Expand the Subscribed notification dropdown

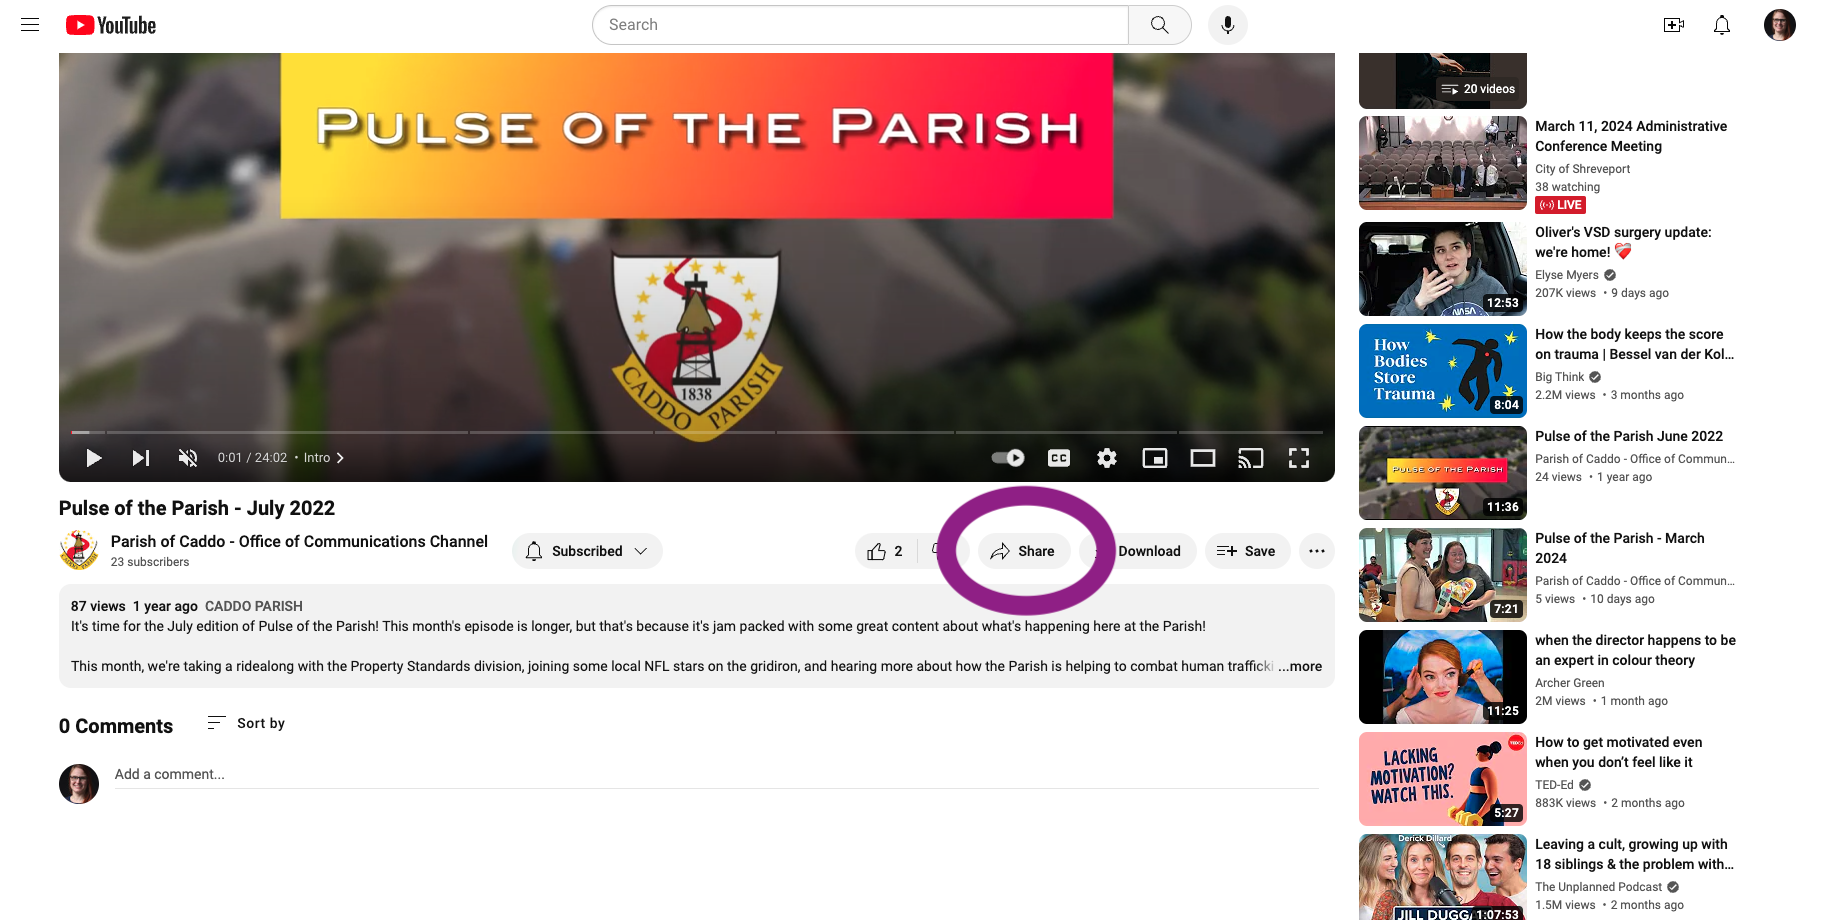tap(587, 551)
